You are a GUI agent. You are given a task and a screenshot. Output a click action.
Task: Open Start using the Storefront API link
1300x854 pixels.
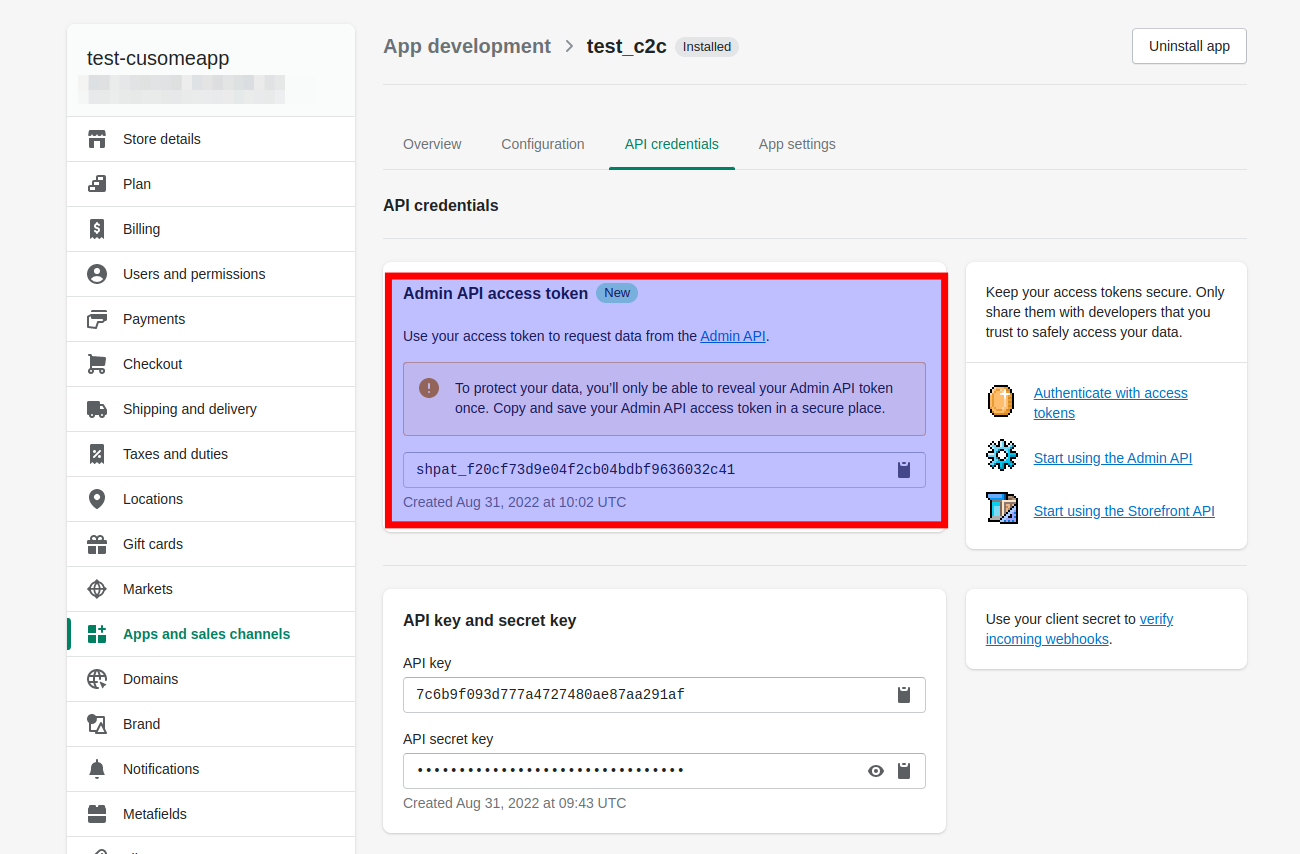click(1124, 511)
